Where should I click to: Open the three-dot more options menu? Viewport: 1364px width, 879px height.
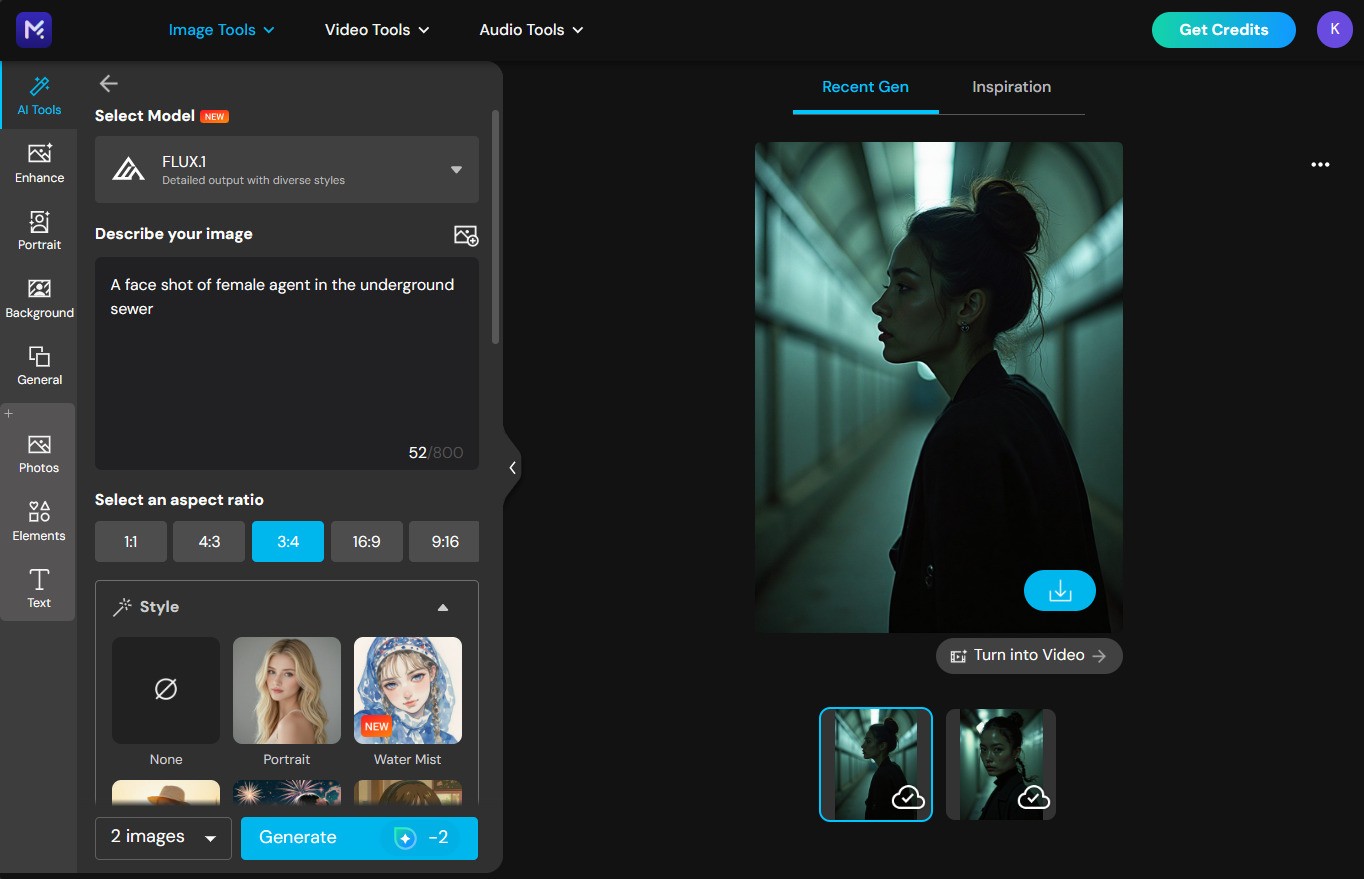pos(1320,165)
